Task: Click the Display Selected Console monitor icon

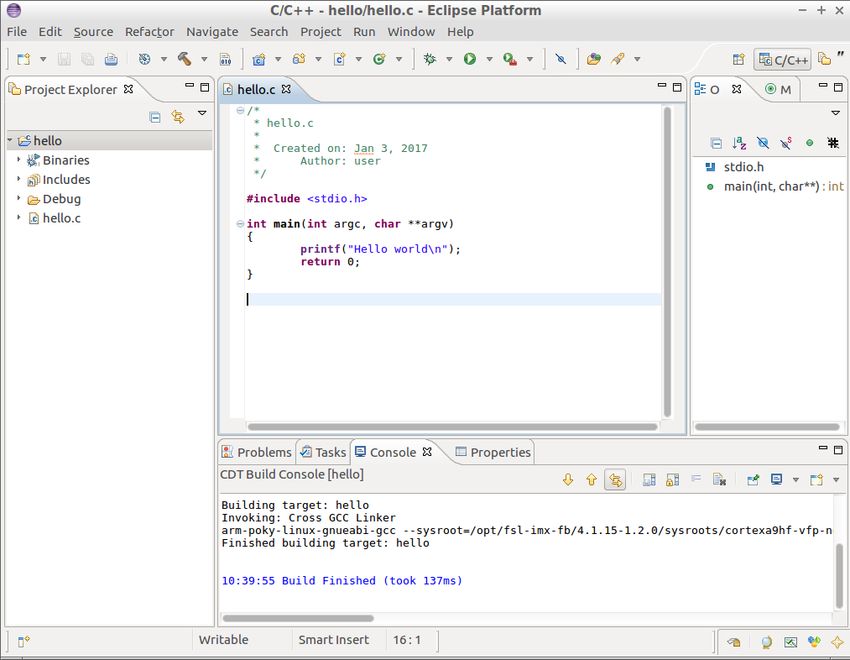Action: [x=777, y=480]
